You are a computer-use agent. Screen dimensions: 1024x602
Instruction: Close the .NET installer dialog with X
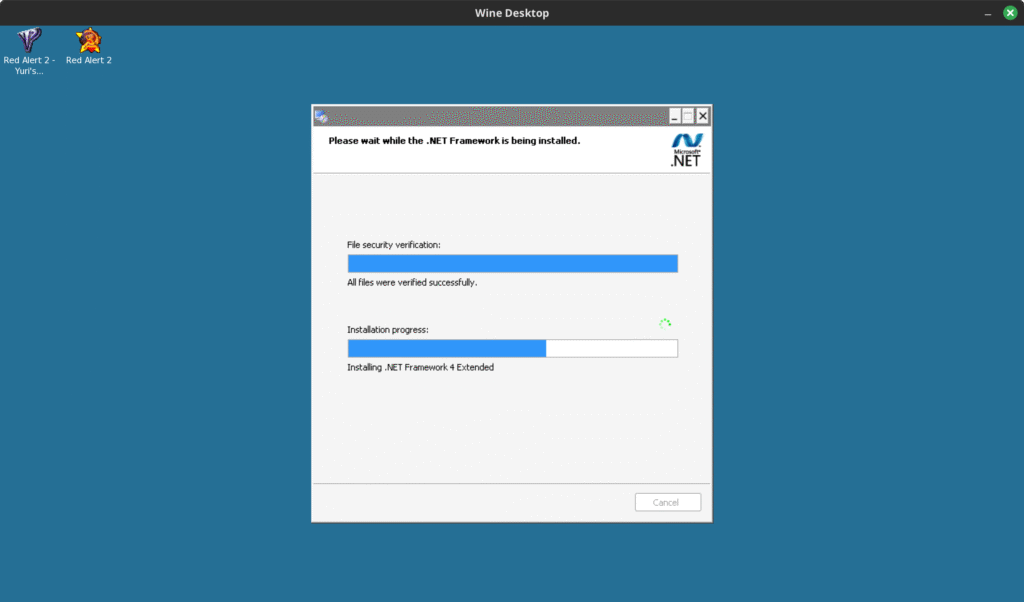(703, 116)
